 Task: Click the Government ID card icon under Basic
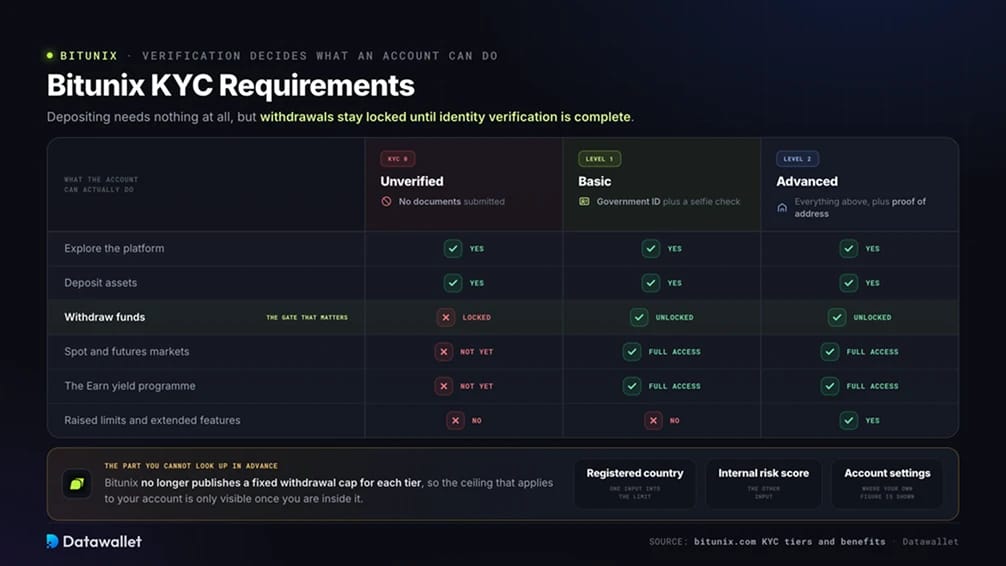point(584,202)
